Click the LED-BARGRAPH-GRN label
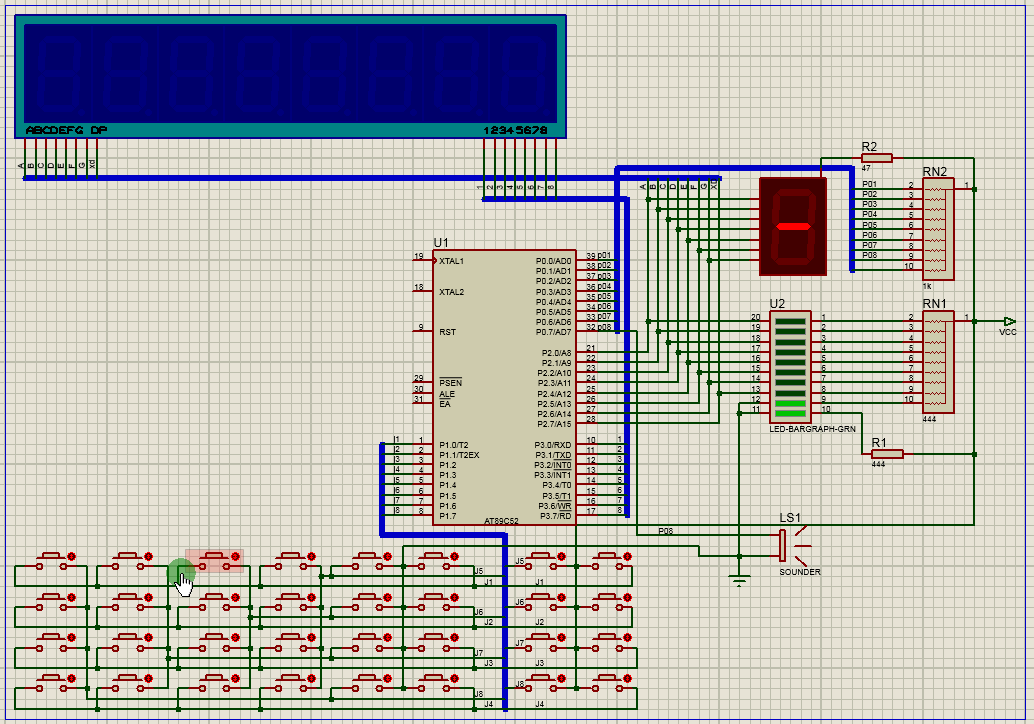 [812, 429]
